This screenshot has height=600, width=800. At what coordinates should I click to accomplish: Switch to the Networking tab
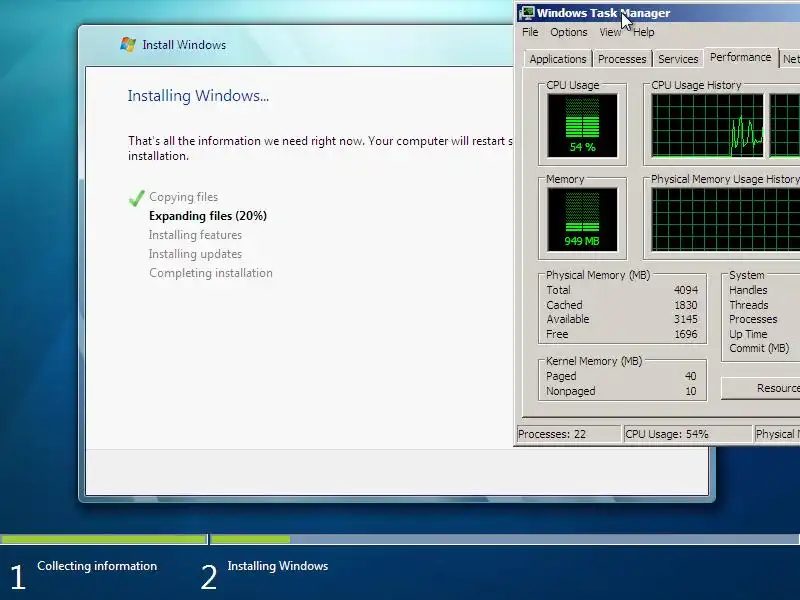790,59
